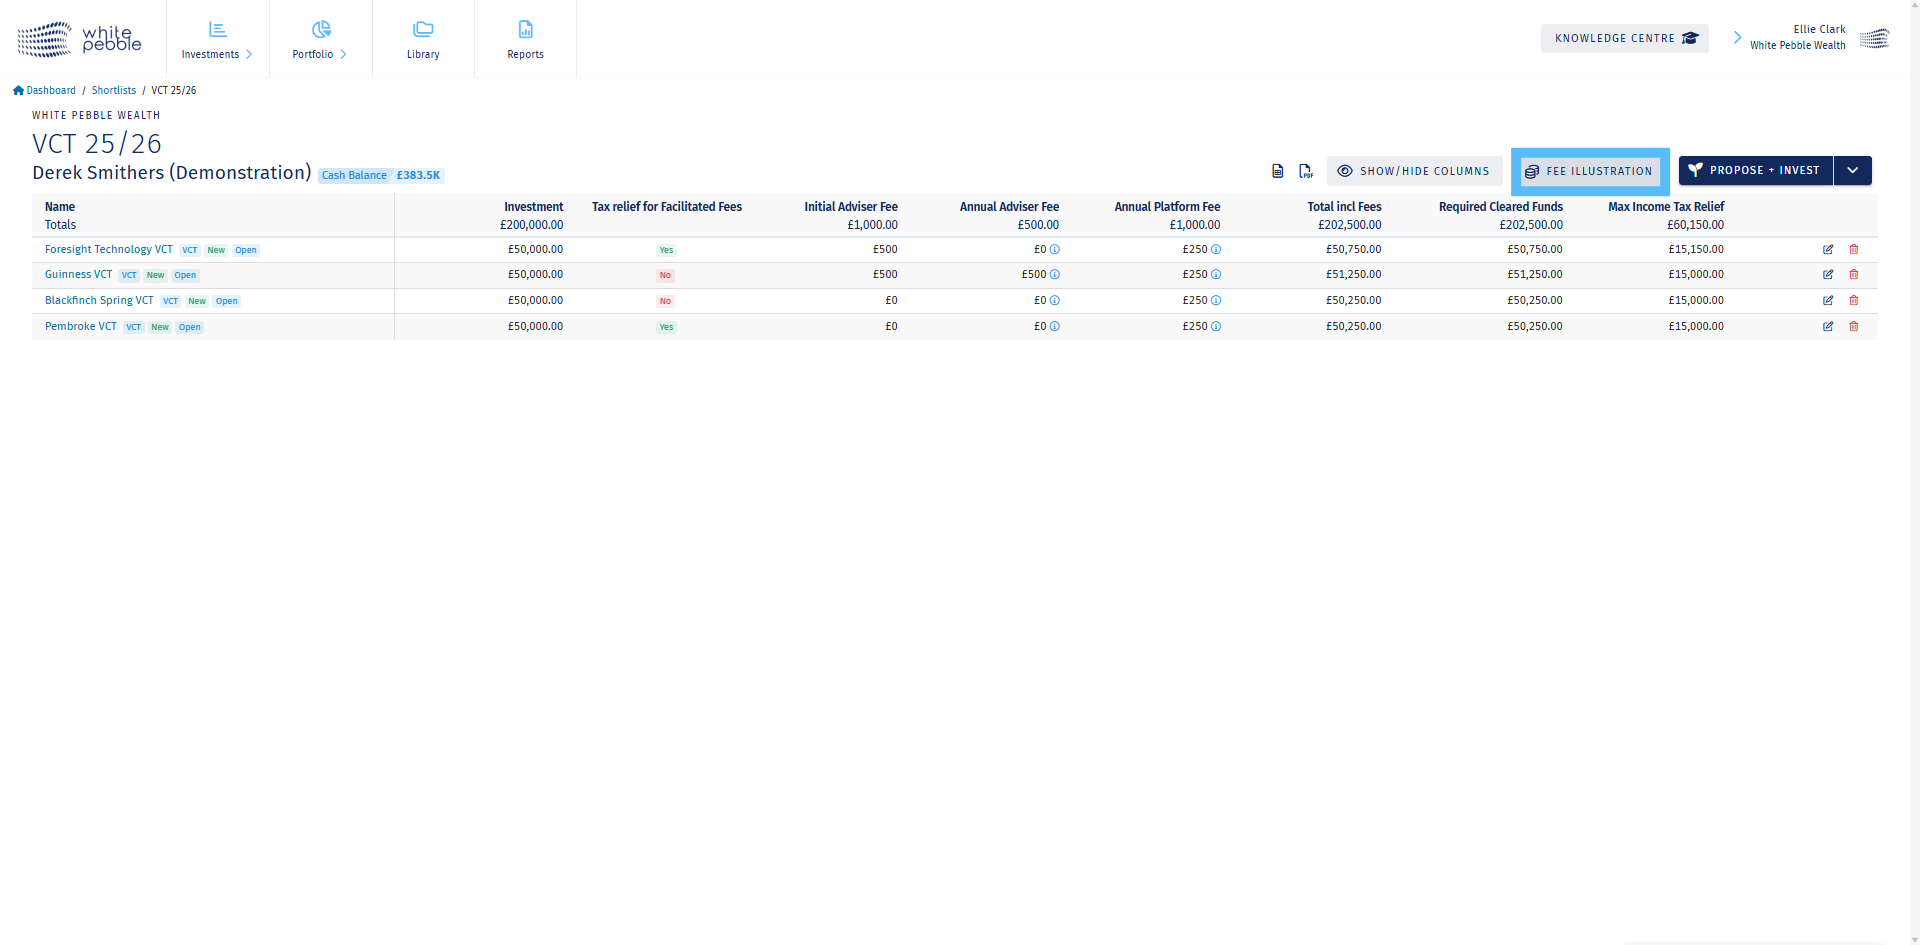Edit the Blackfinch Spring VCT entry
Image resolution: width=1920 pixels, height=945 pixels.
click(1828, 301)
